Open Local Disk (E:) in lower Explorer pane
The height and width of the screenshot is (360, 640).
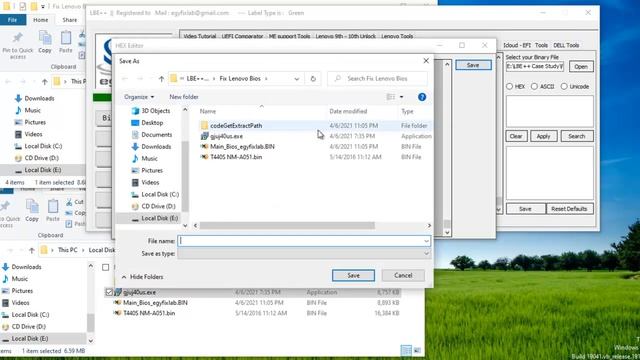click(25, 339)
